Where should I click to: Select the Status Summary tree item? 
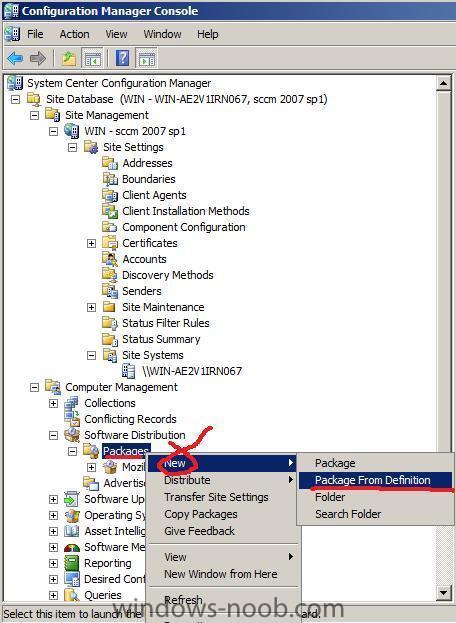(161, 339)
